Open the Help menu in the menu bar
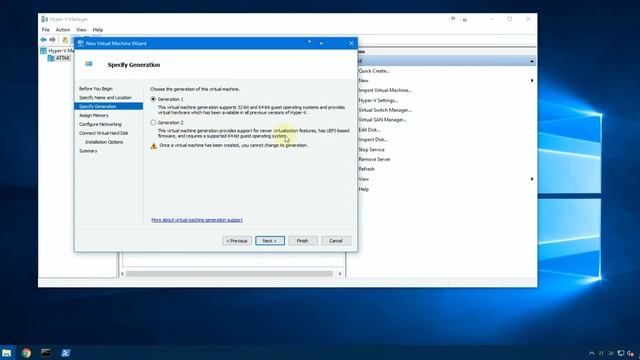Image resolution: width=640 pixels, height=360 pixels. [98, 30]
